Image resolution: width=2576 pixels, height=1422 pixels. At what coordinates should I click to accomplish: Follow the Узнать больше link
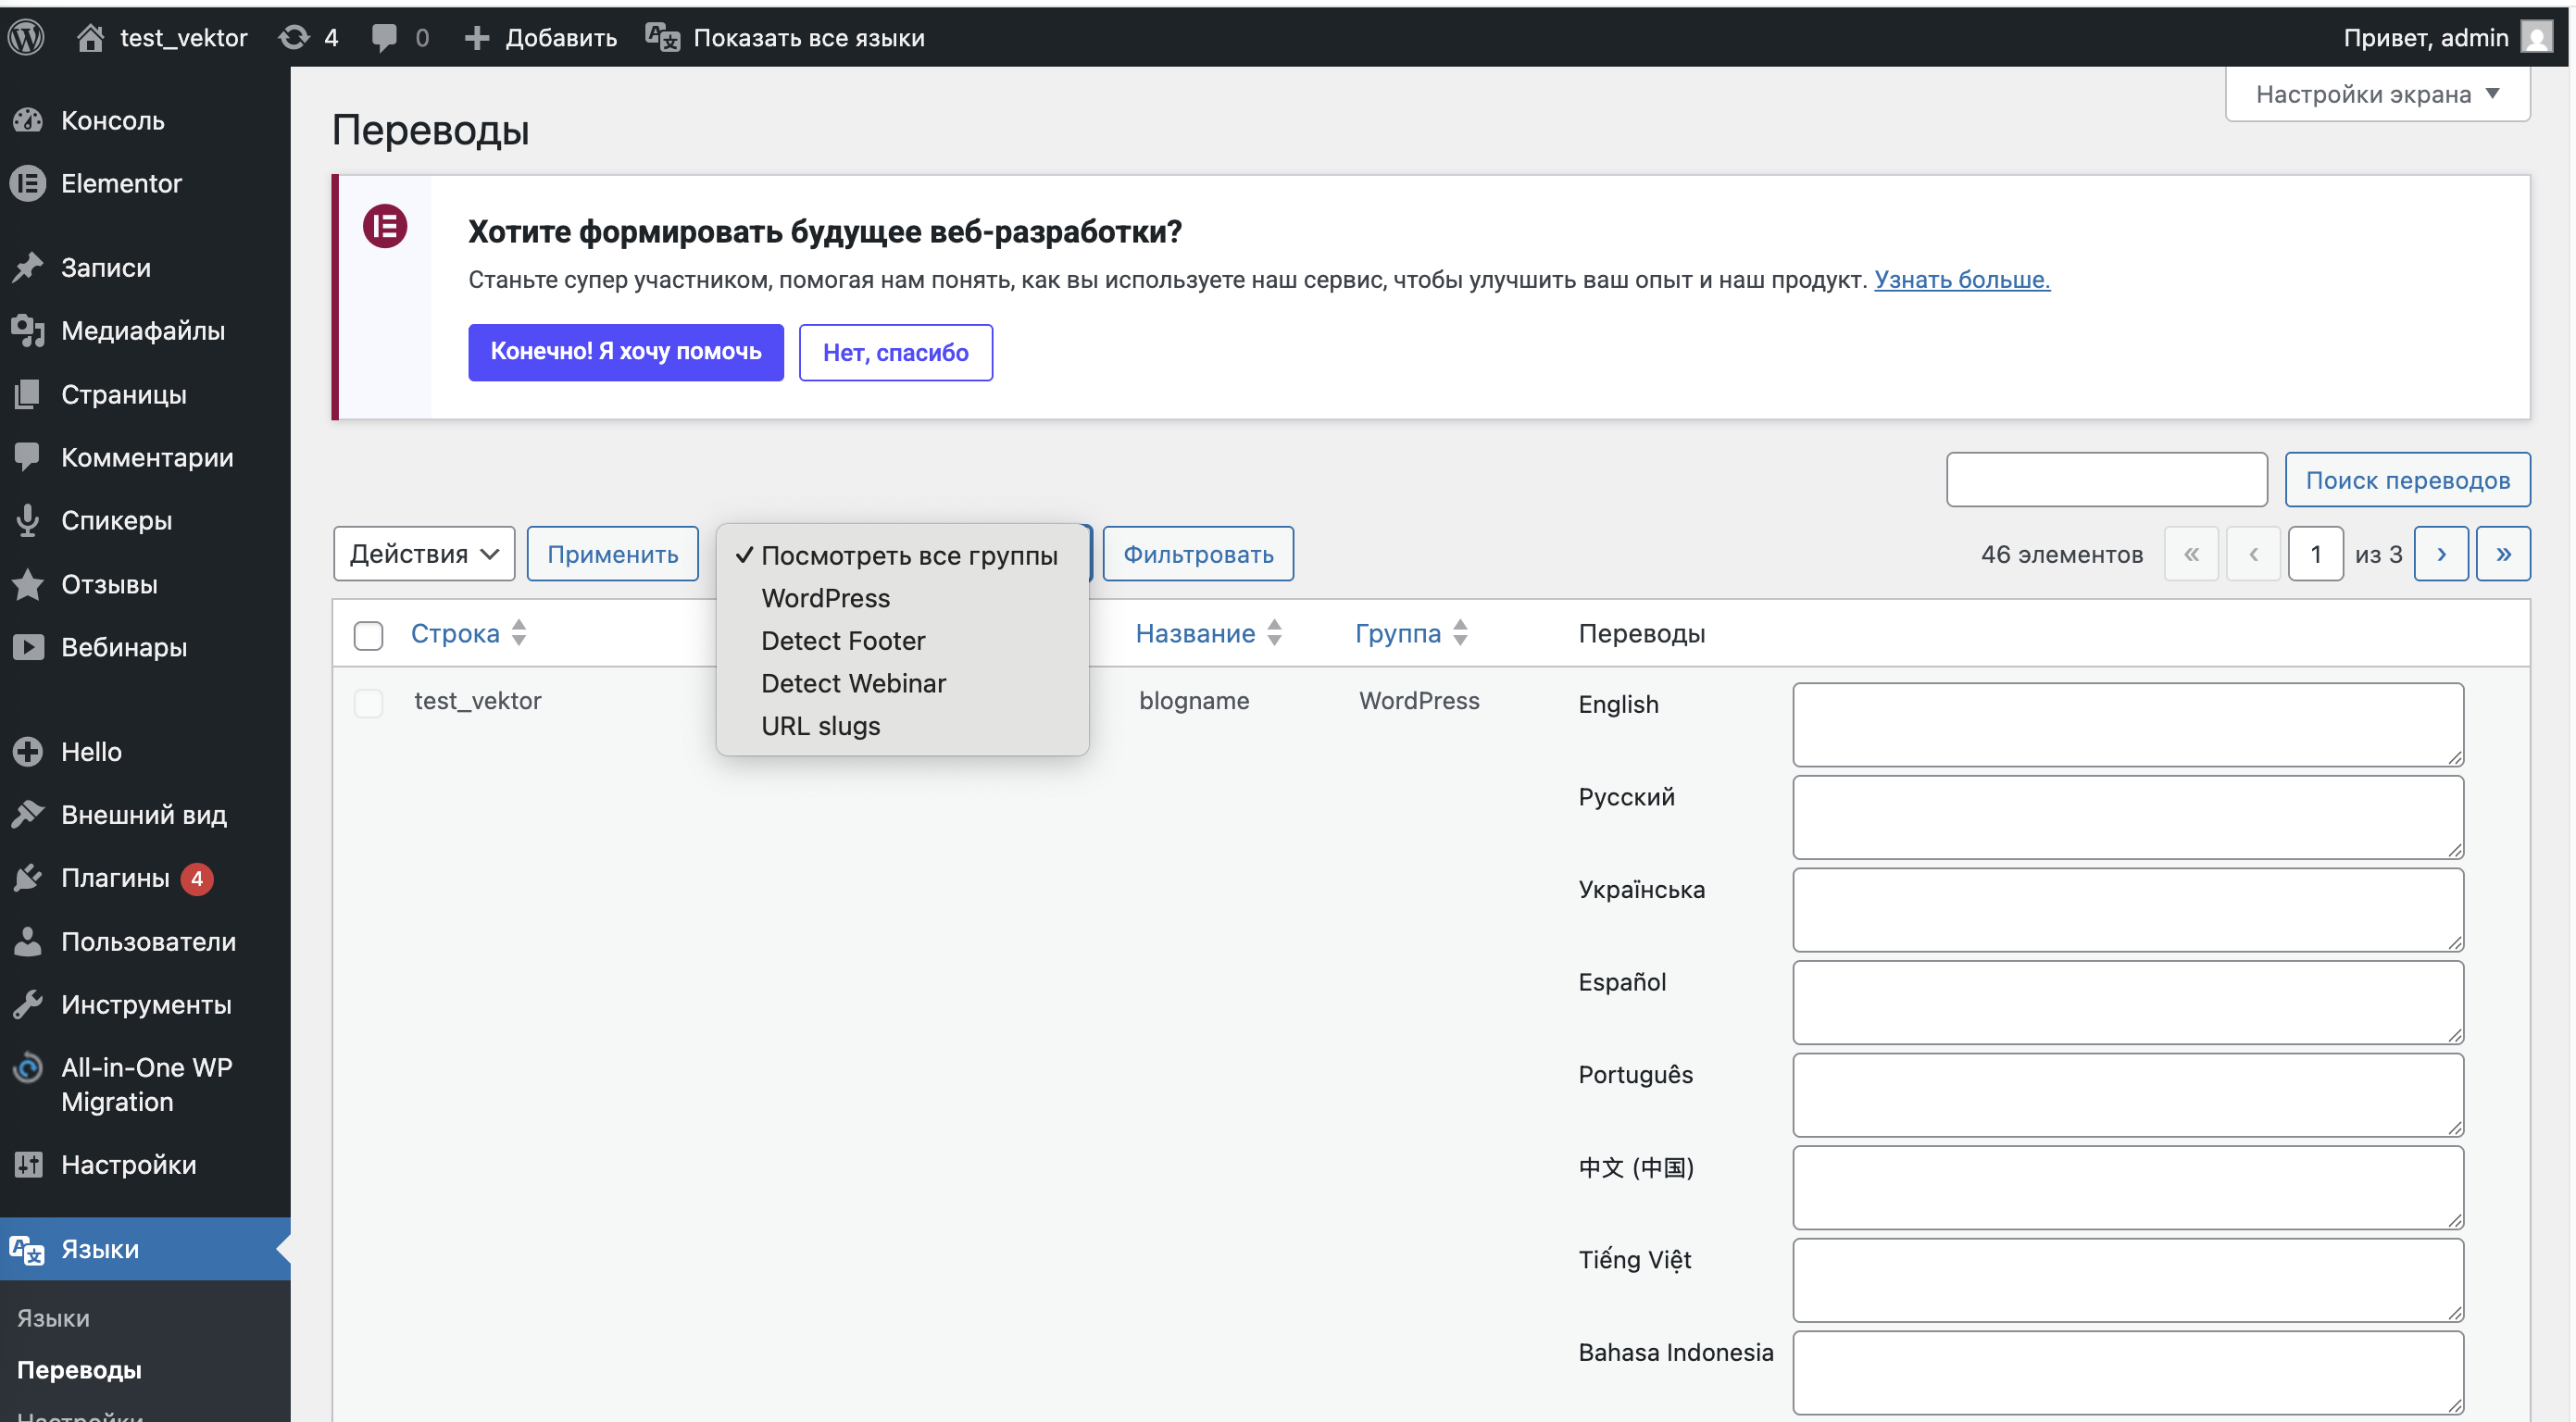point(1961,279)
